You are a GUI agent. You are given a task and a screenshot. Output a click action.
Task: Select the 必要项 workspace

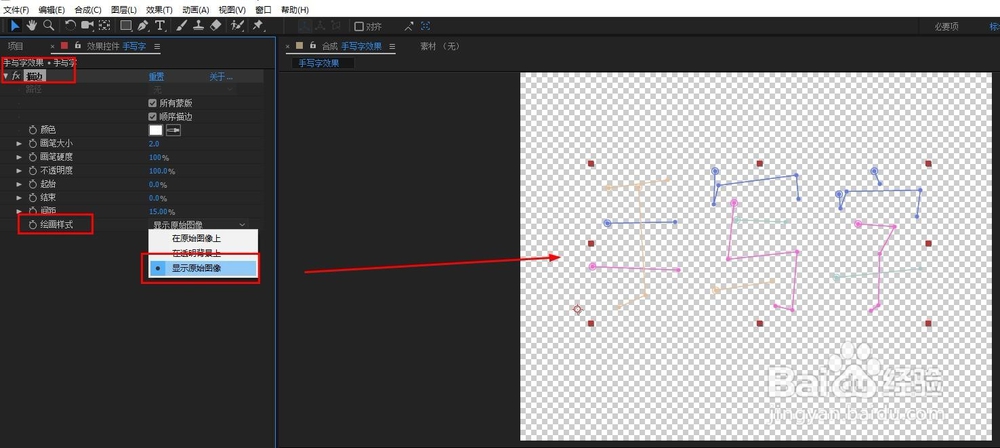[x=946, y=27]
